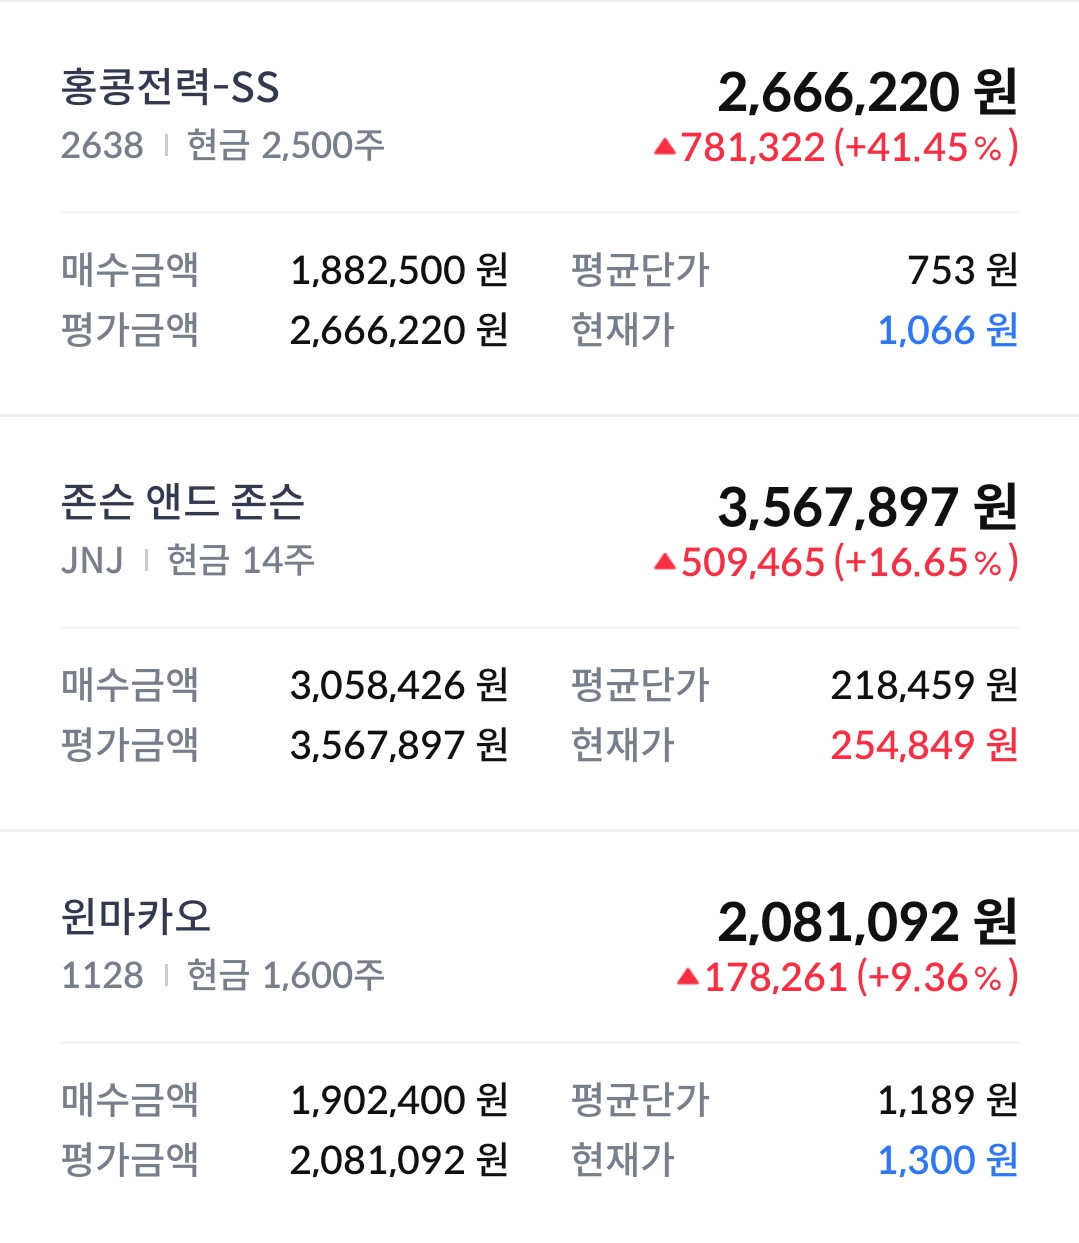Open the 윈마카오 stock title
This screenshot has width=1079, height=1243.
tap(136, 917)
